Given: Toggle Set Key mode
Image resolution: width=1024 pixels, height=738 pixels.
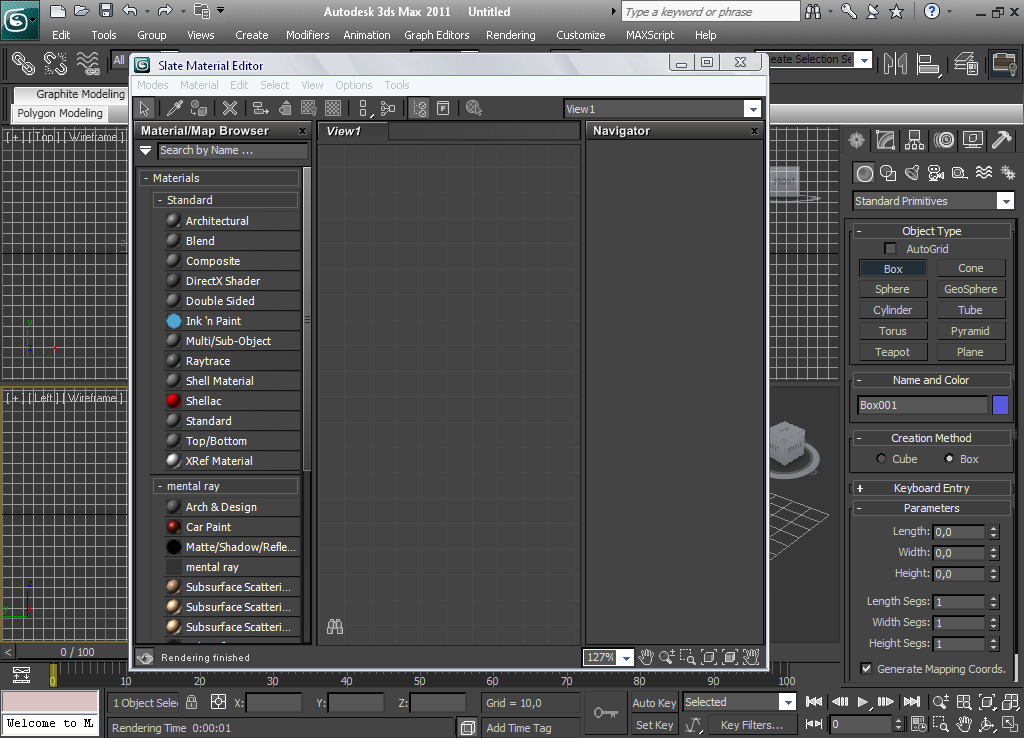Looking at the screenshot, I should [654, 725].
